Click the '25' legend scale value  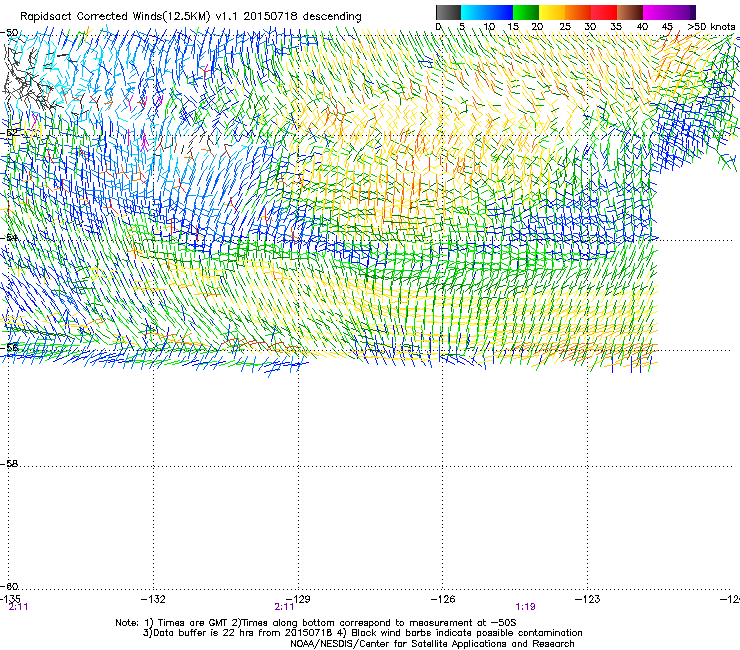(x=565, y=26)
